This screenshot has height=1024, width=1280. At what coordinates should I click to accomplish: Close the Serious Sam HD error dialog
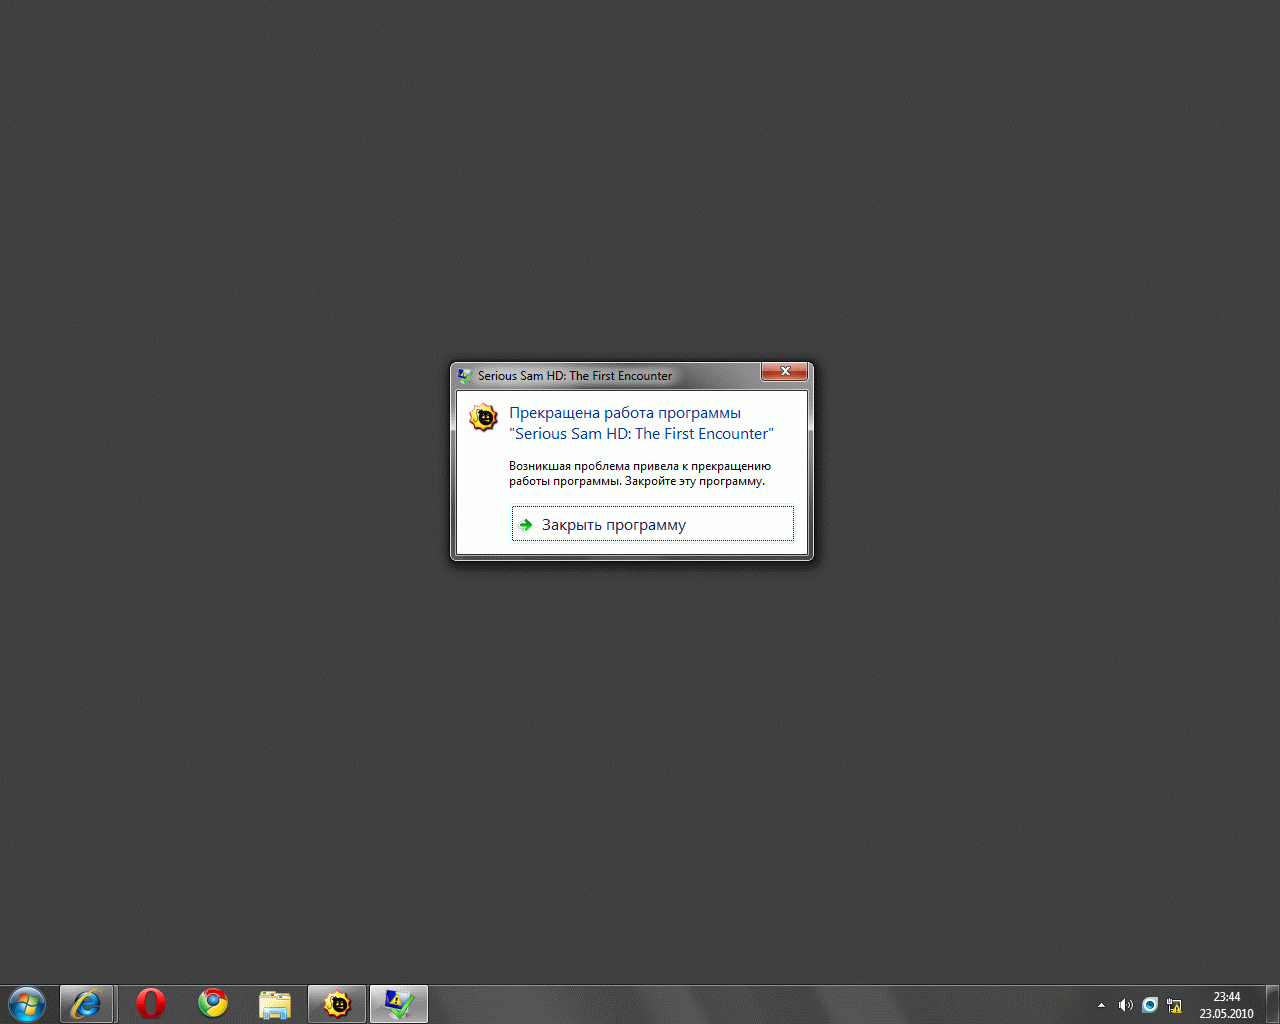[784, 371]
